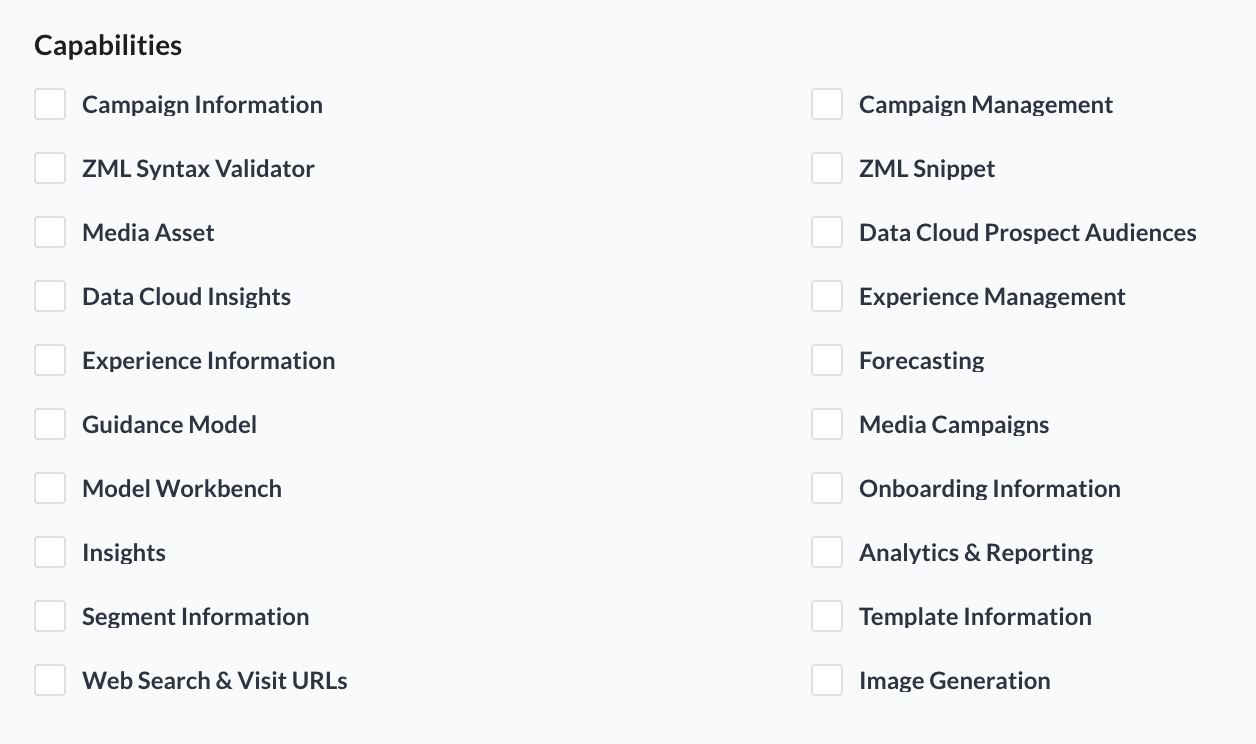Screen dimensions: 1256x744
Task: Check Web Search & Visit URLs
Action: pos(50,680)
